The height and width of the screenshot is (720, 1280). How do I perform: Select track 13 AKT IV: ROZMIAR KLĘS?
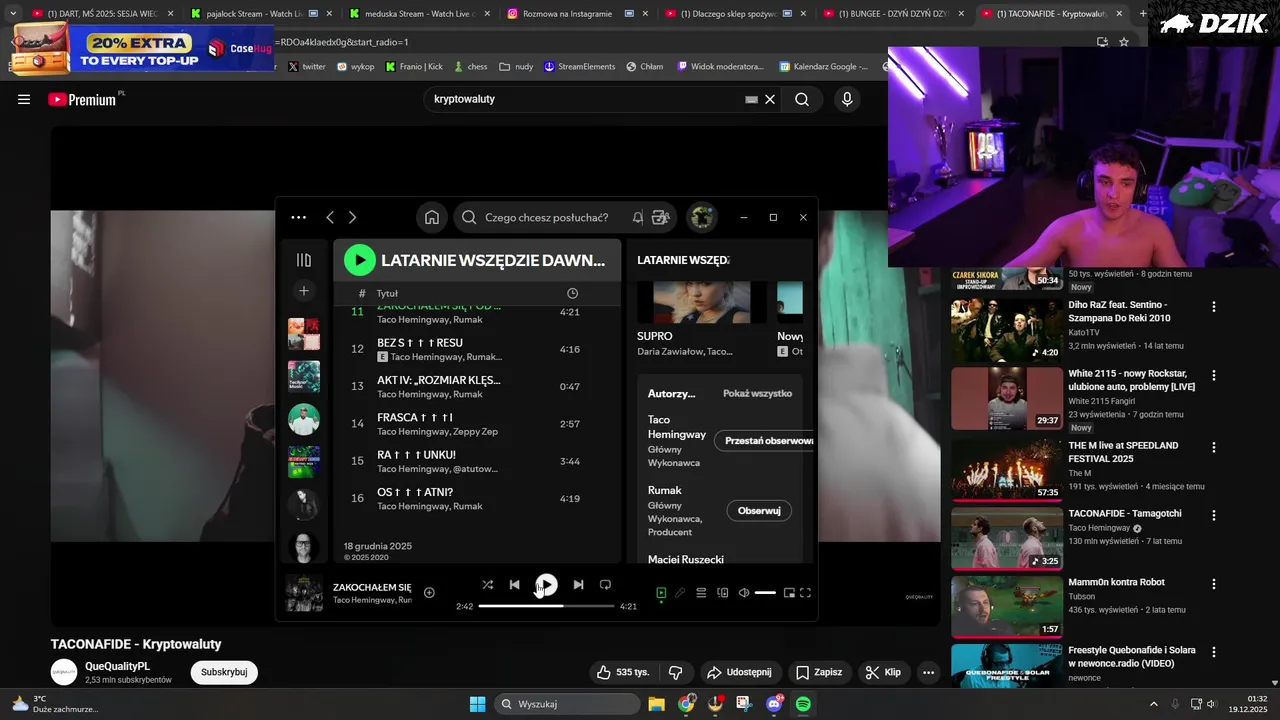pyautogui.click(x=477, y=387)
